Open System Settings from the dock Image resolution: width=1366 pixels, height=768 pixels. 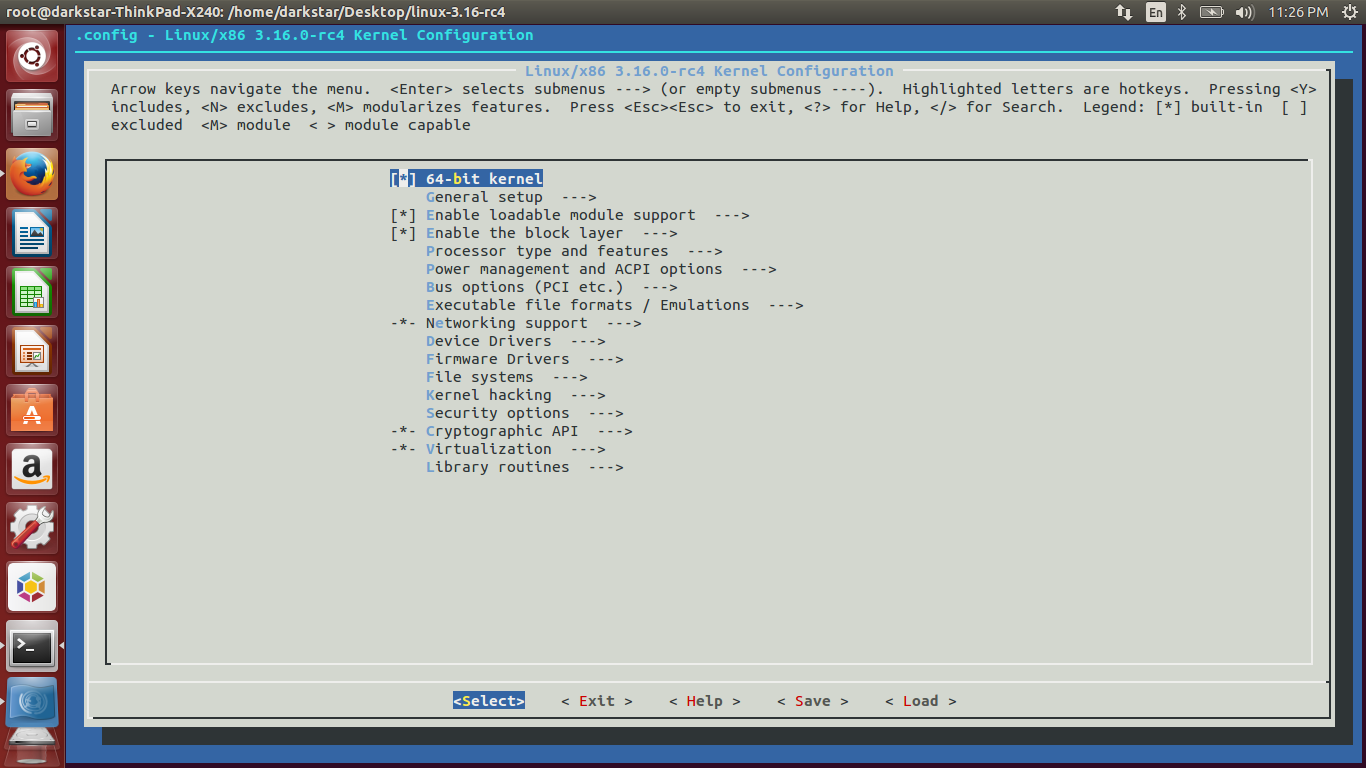click(32, 528)
